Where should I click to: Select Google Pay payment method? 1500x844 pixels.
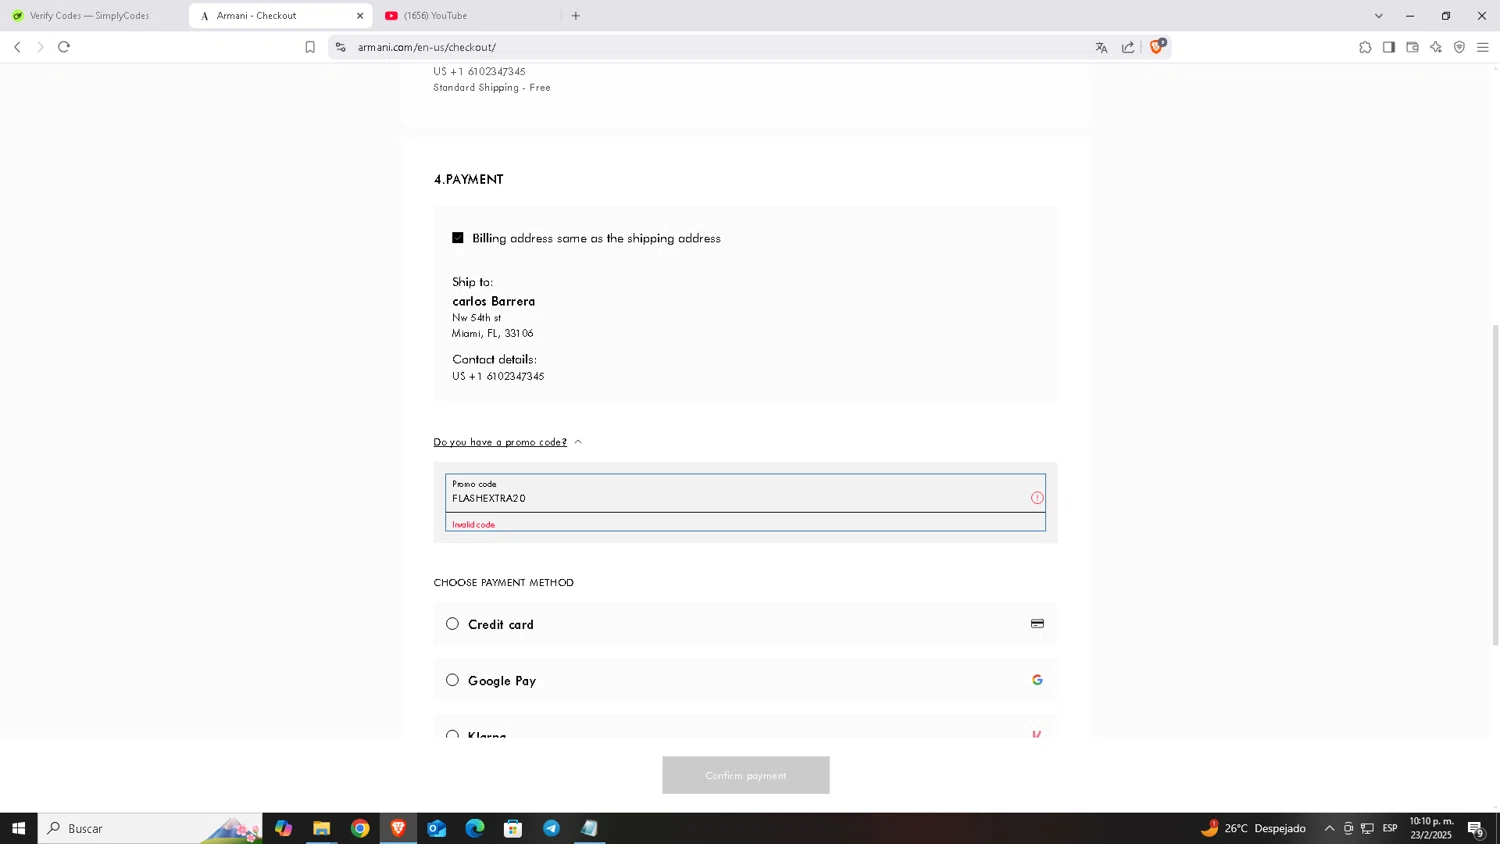pos(452,680)
